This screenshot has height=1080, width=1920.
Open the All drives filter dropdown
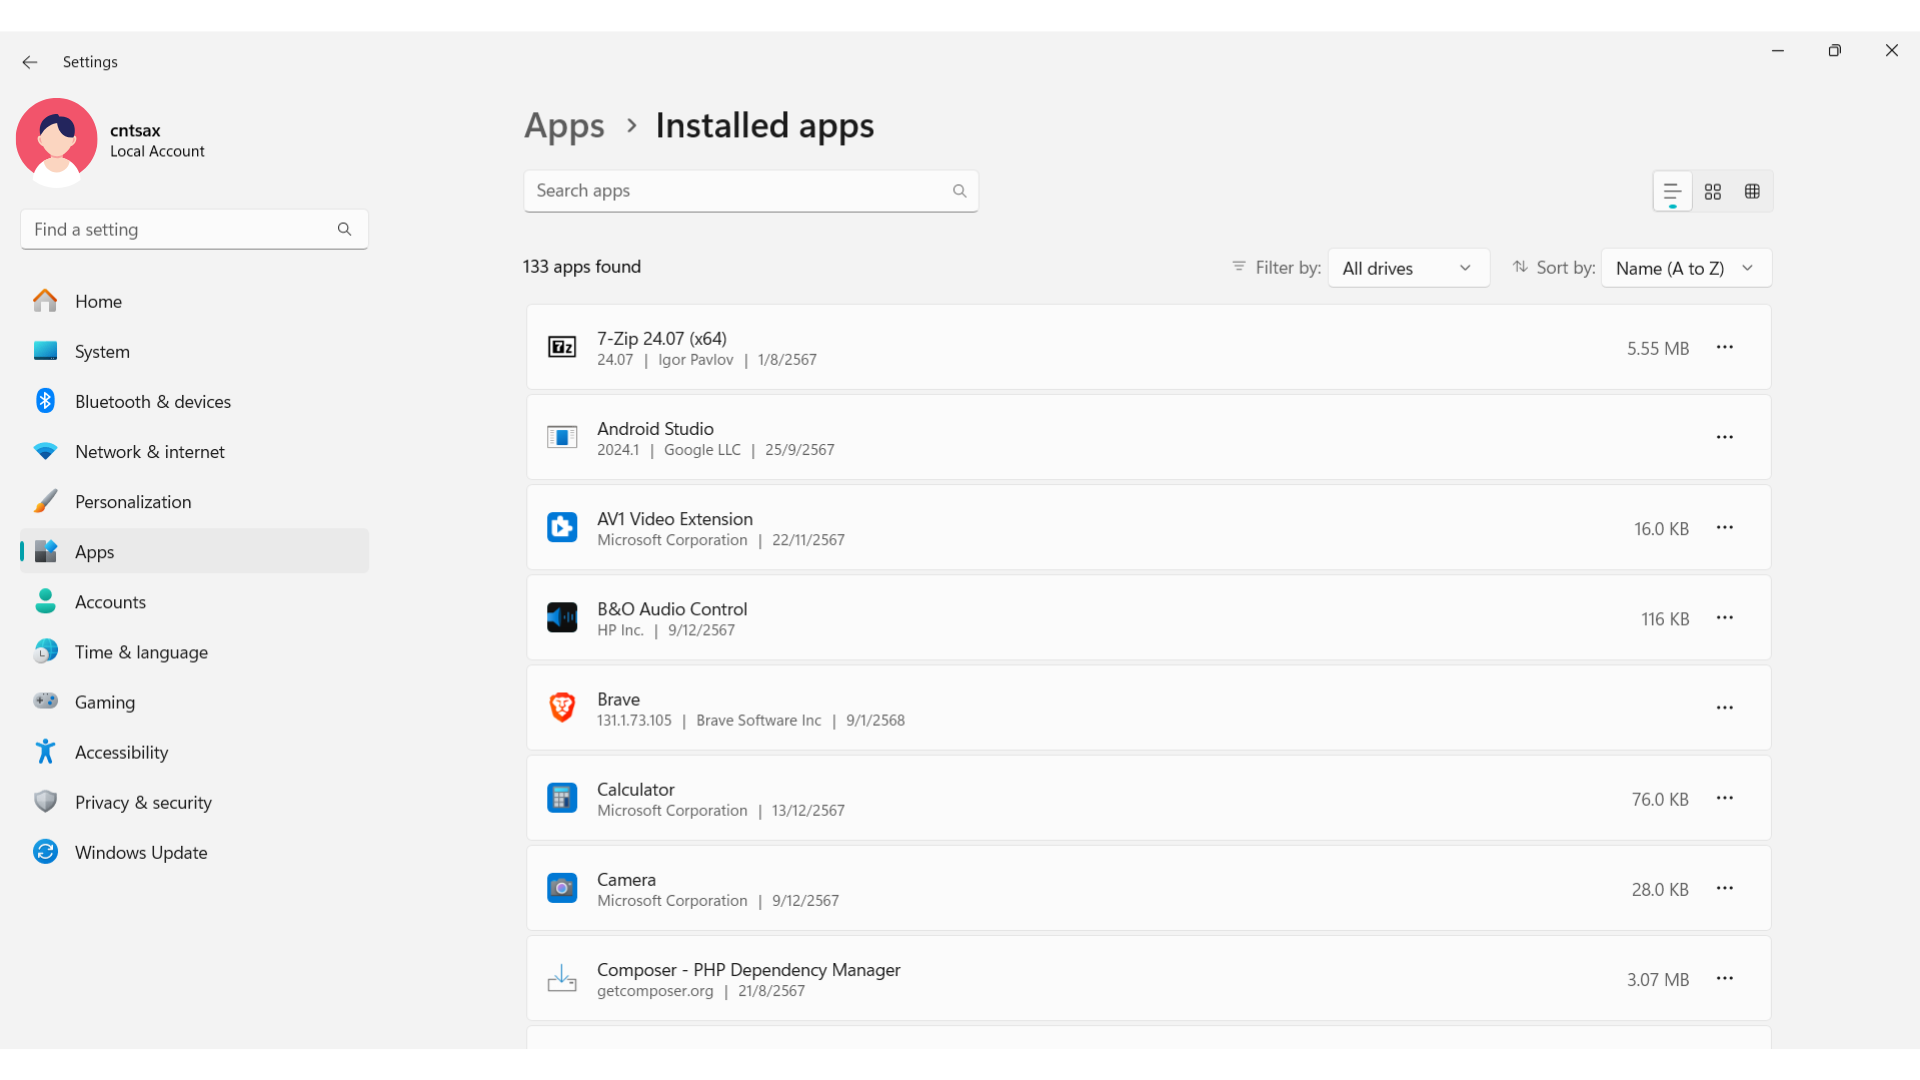click(x=1408, y=268)
